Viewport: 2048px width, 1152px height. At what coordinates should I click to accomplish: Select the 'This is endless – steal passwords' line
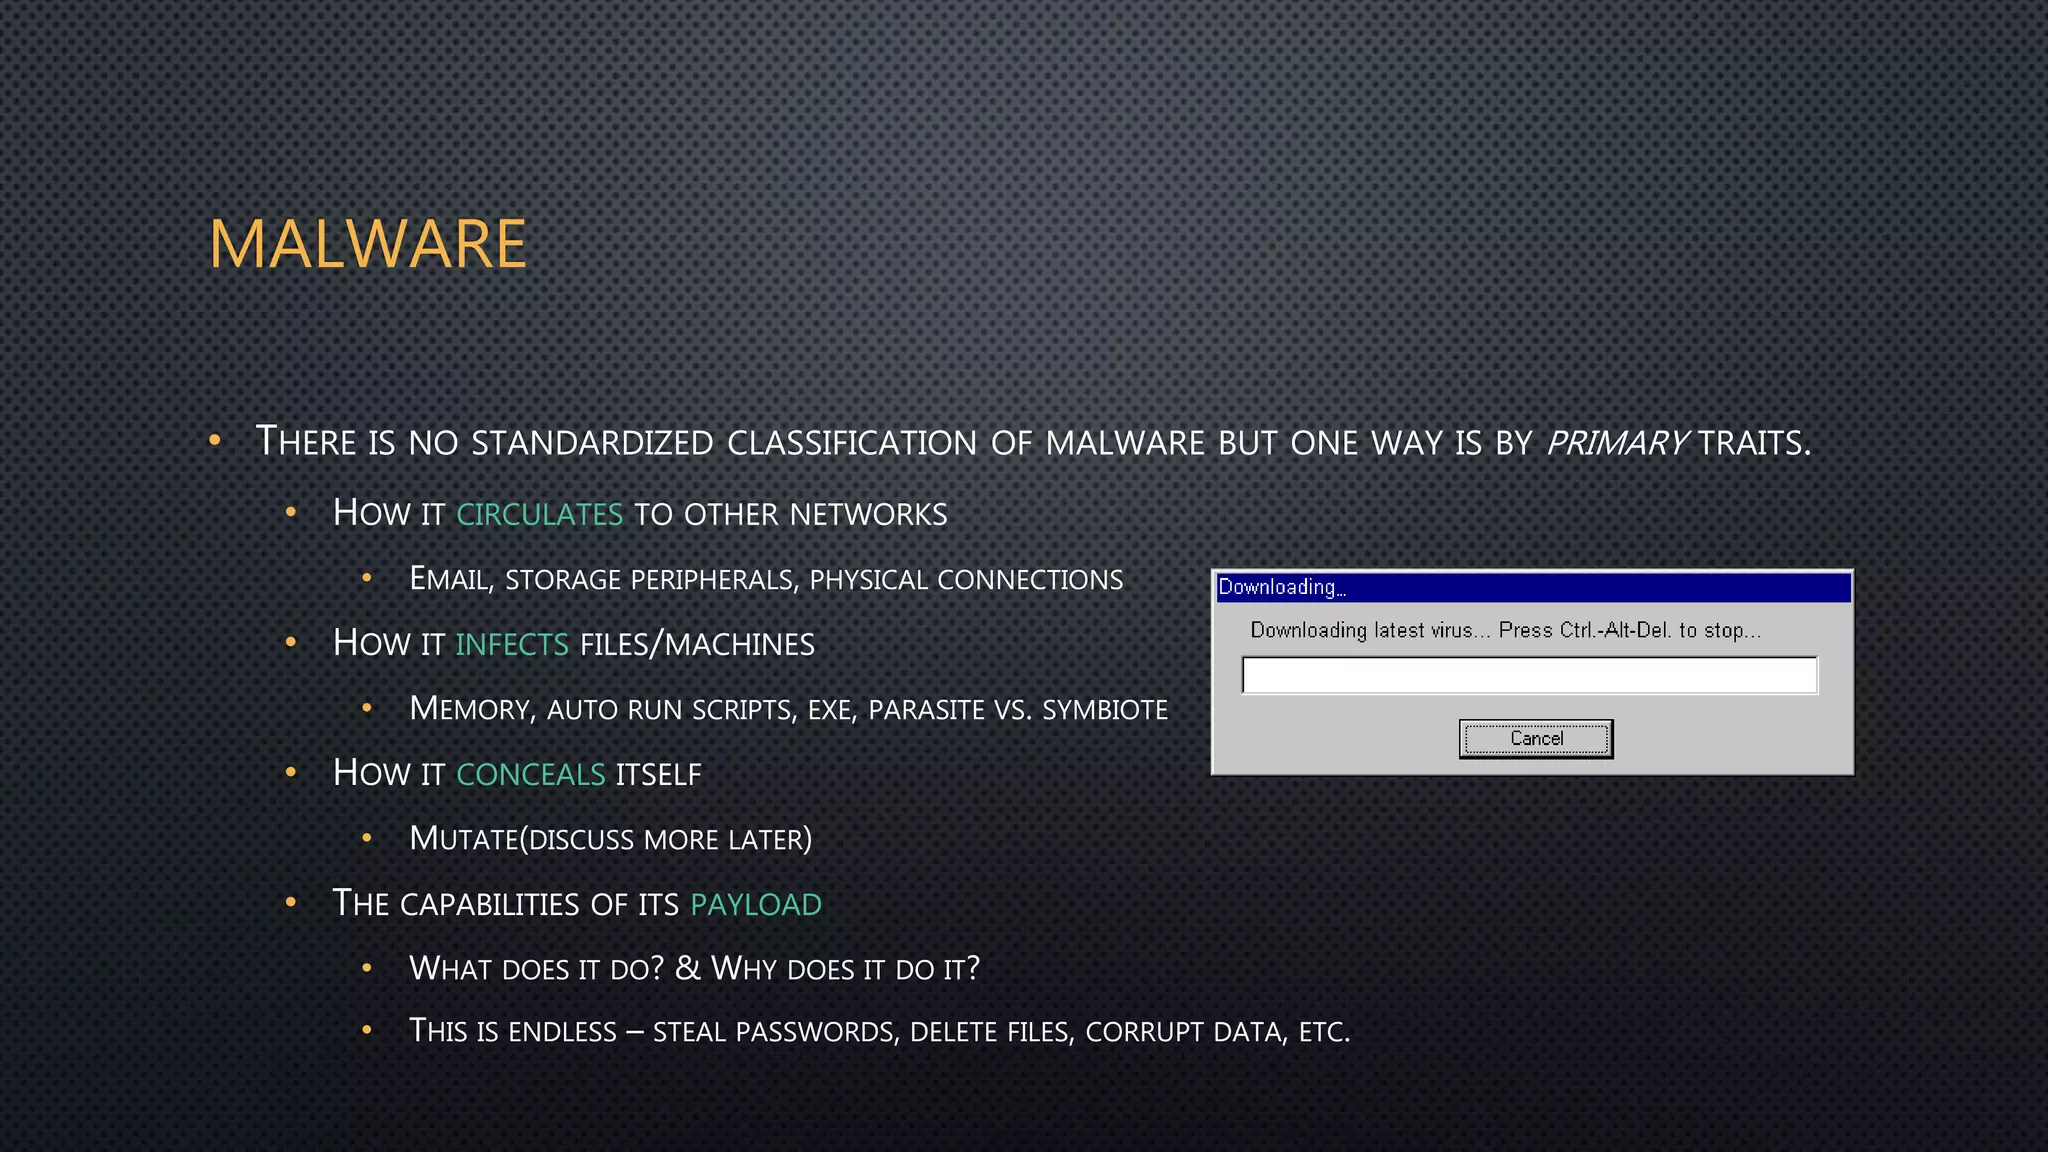[880, 1031]
